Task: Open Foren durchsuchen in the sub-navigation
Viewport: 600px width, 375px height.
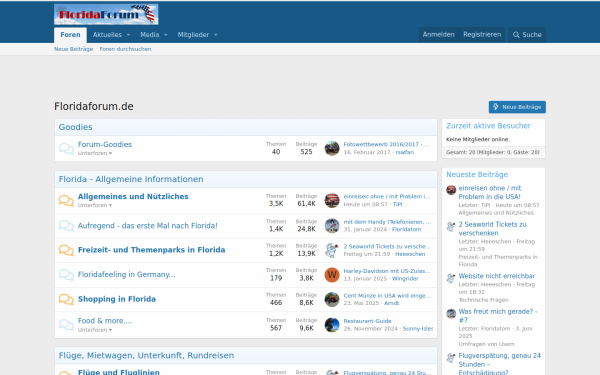Action: tap(126, 49)
